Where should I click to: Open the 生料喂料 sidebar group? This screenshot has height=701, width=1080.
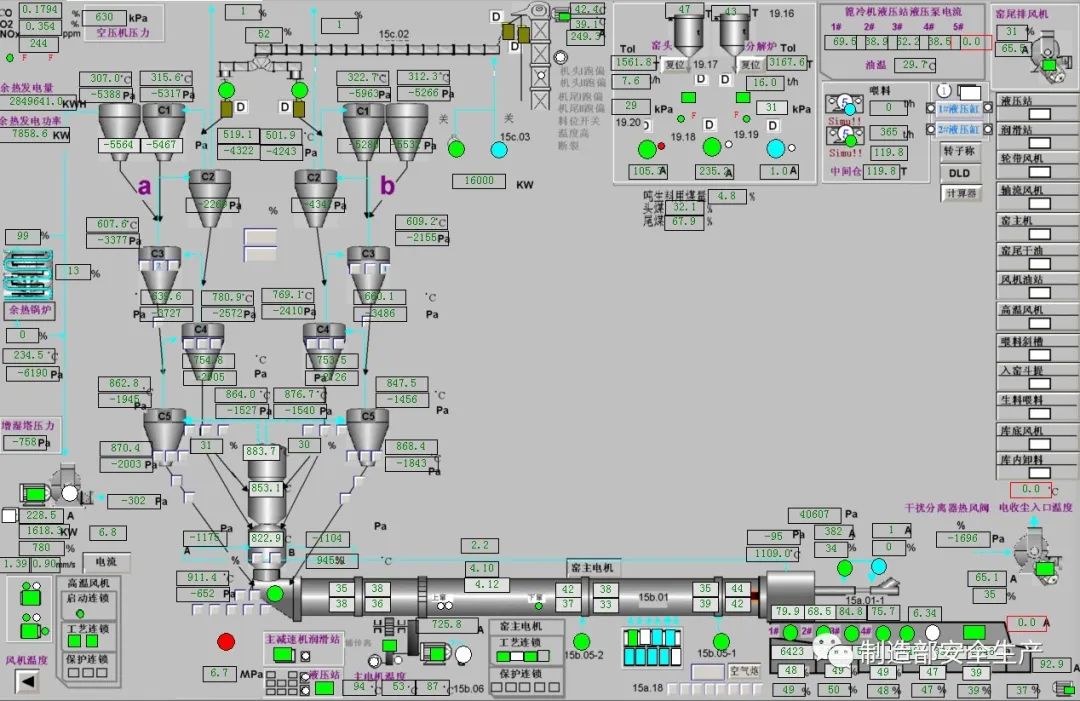pos(1037,407)
